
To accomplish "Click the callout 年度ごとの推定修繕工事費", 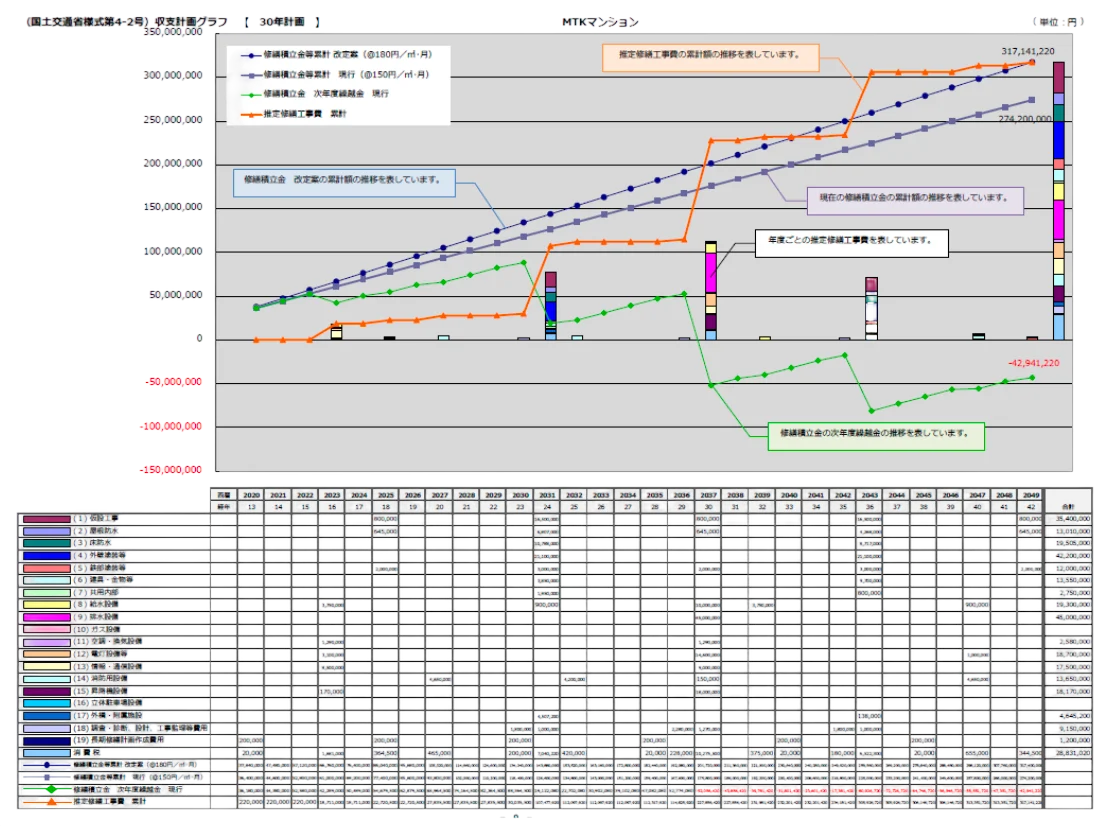I will [x=851, y=243].
